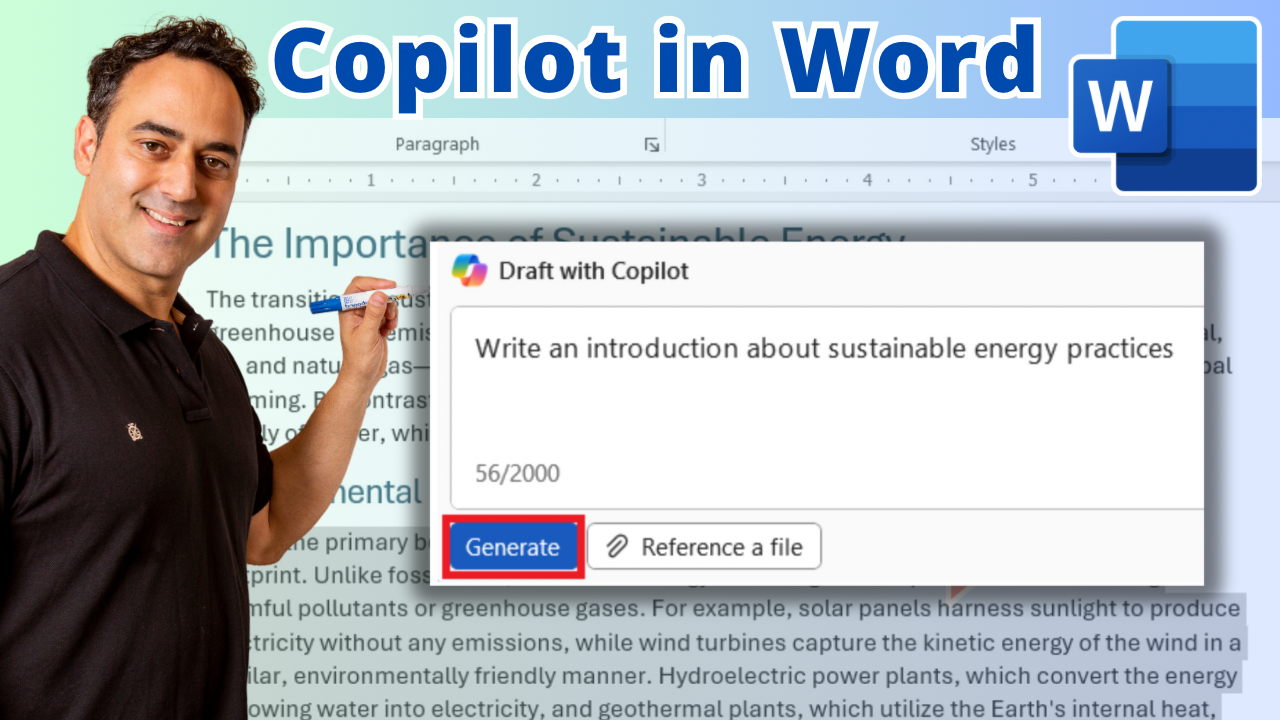Image resolution: width=1280 pixels, height=720 pixels.
Task: Click the body line mentioning 'Hydroelectric power plants'
Action: pos(743,675)
